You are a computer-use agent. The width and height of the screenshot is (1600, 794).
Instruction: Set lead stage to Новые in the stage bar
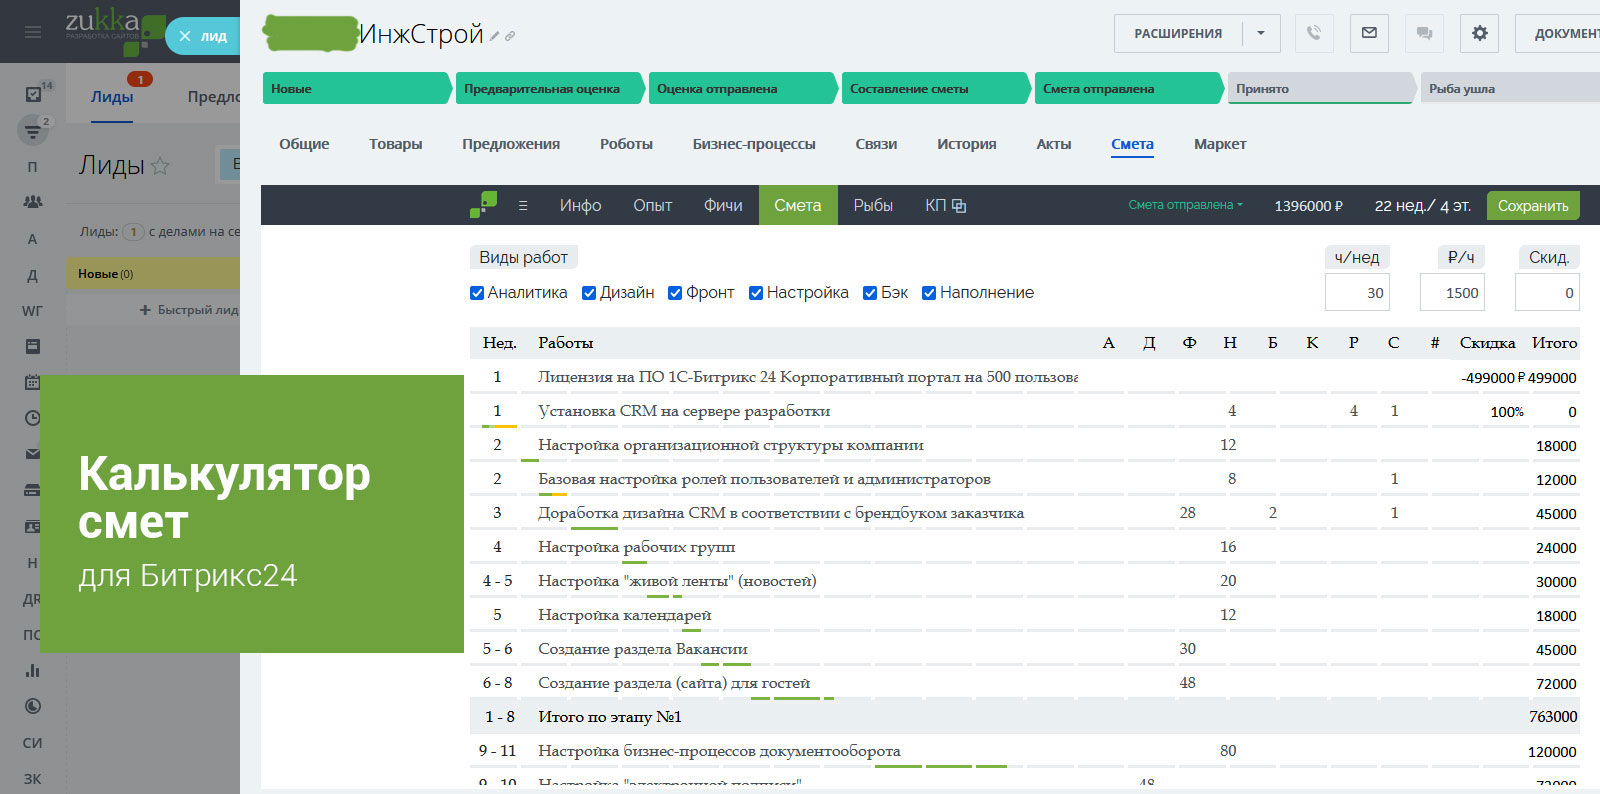pyautogui.click(x=357, y=88)
